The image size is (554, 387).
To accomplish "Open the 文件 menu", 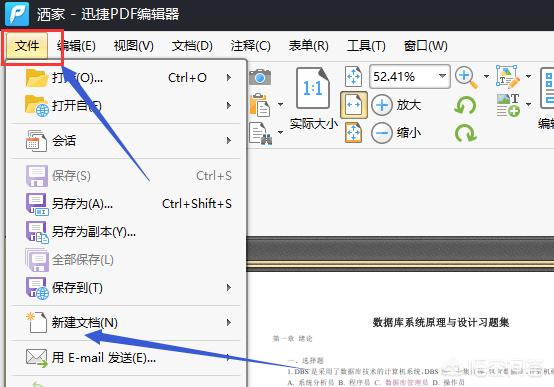I will (x=27, y=46).
